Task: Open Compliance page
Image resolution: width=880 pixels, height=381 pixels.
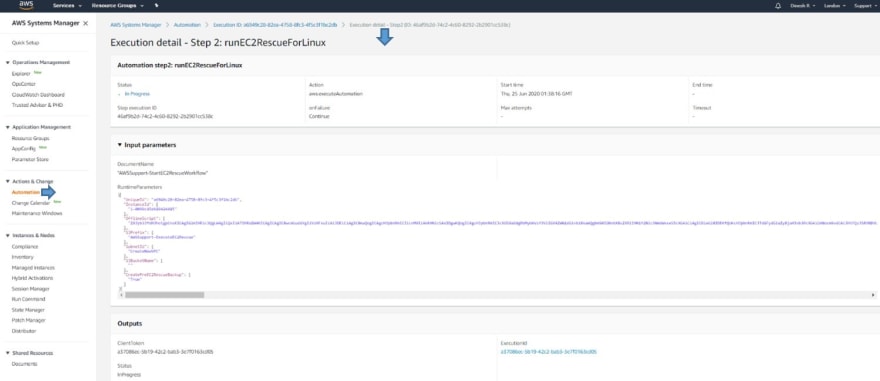Action: click(x=25, y=246)
